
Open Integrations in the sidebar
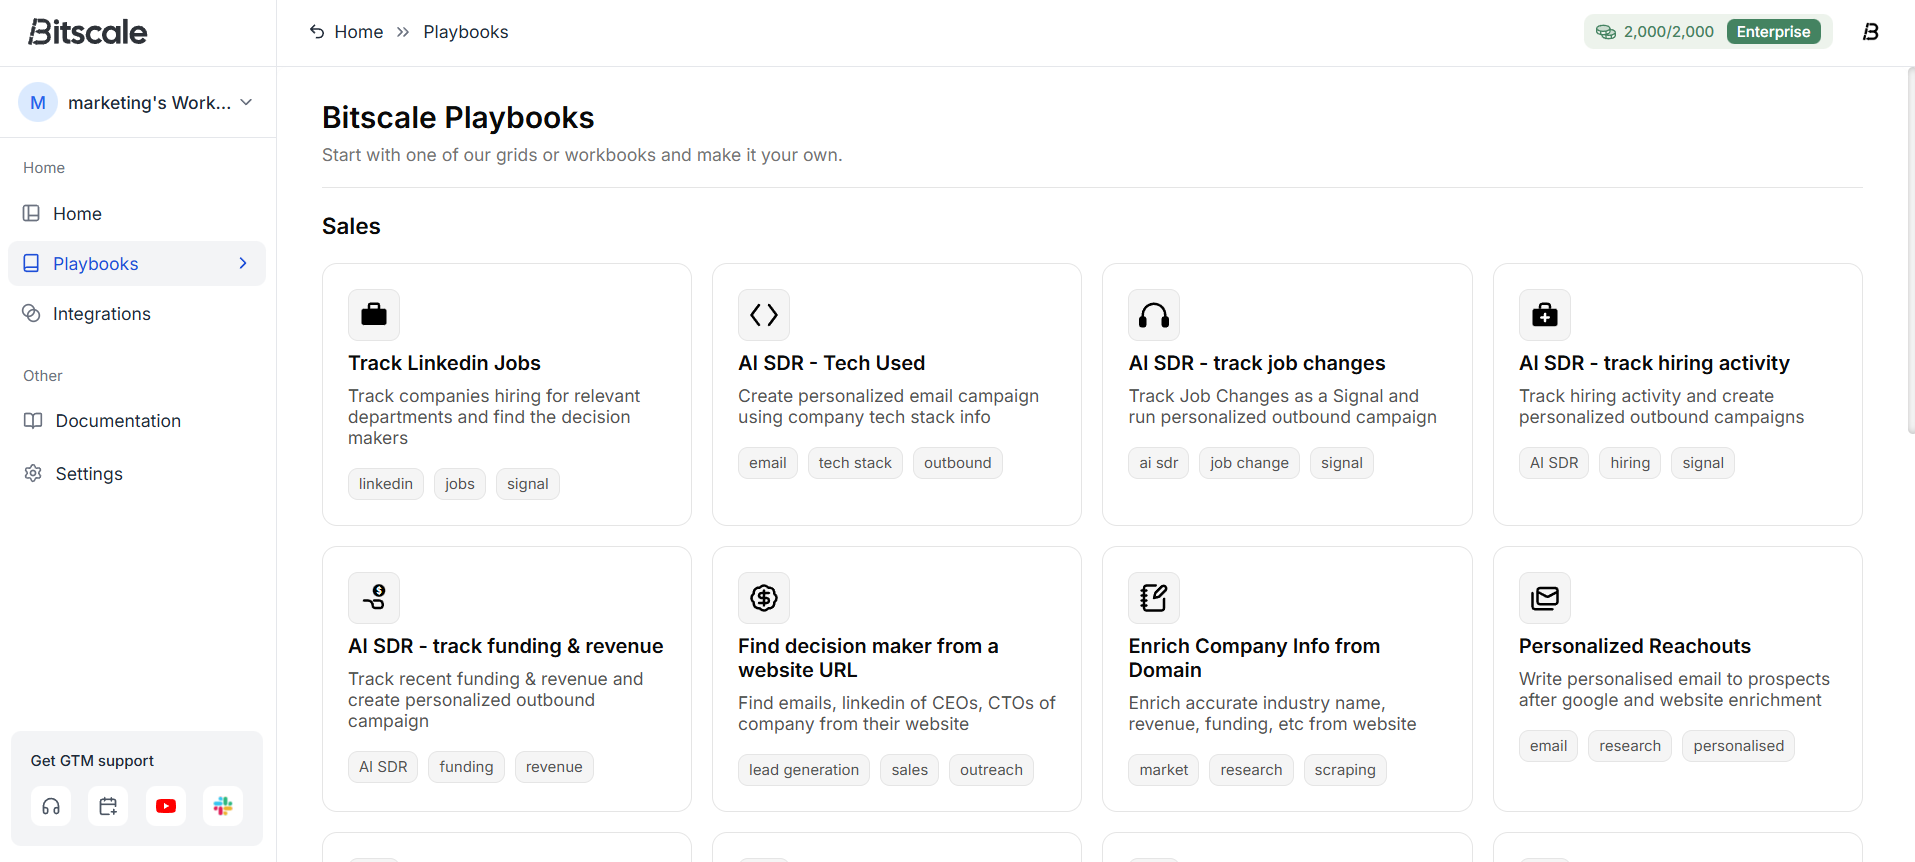137,313
